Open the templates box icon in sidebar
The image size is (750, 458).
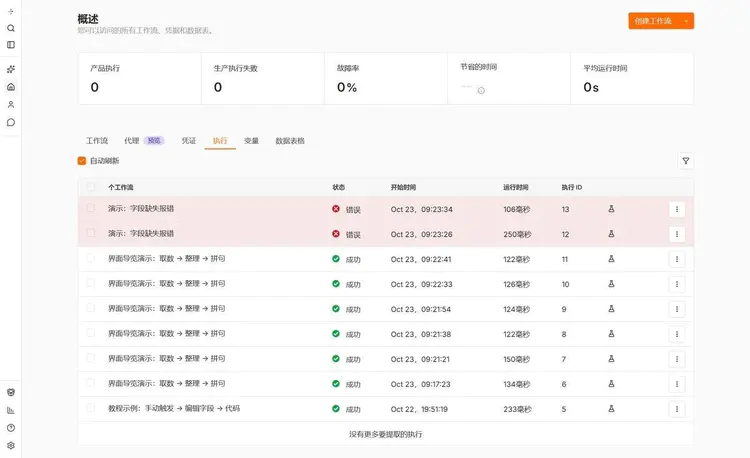pyautogui.click(x=11, y=393)
